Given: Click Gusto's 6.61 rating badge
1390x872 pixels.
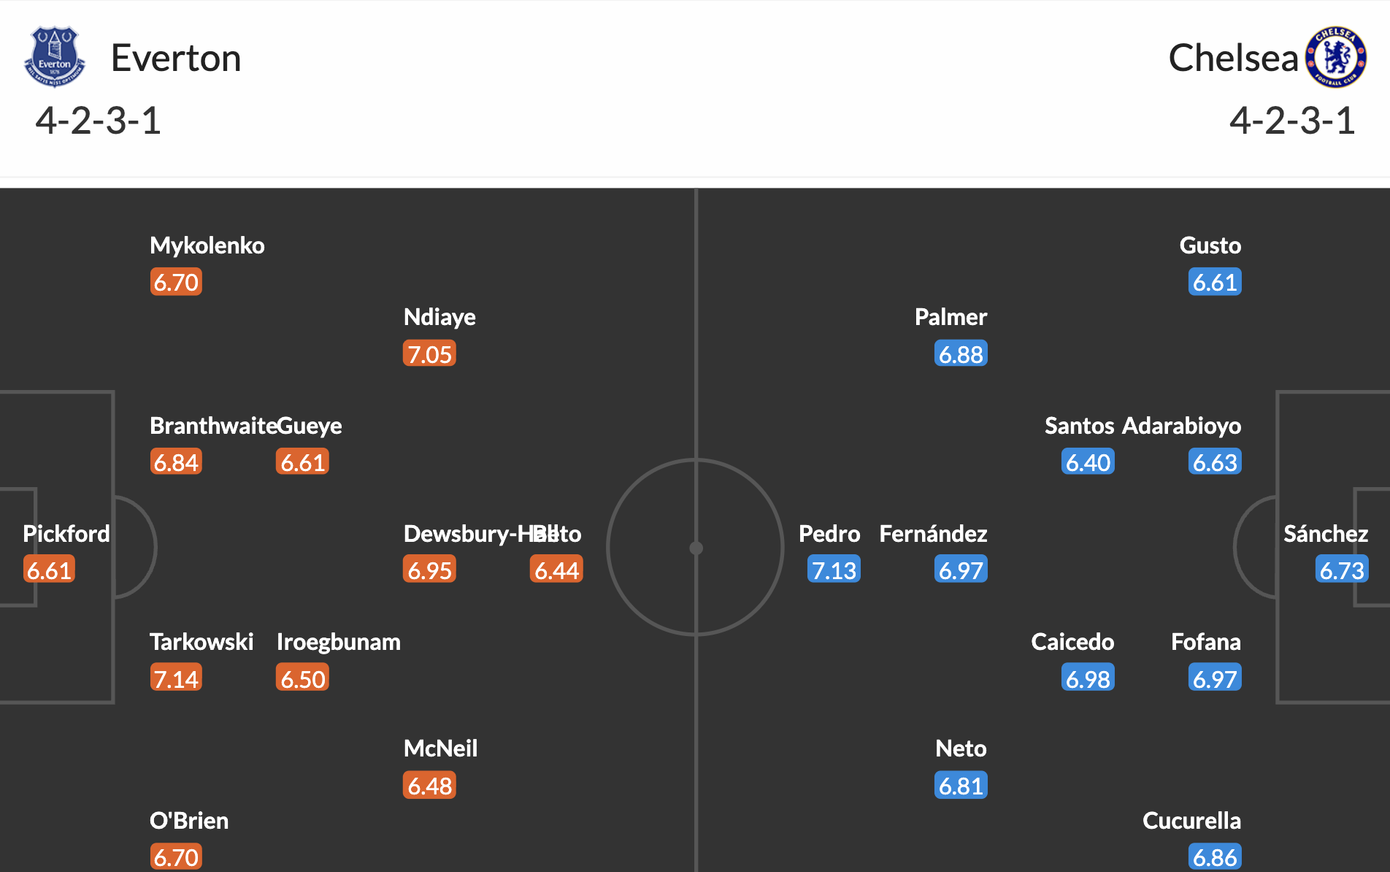Looking at the screenshot, I should 1215,282.
